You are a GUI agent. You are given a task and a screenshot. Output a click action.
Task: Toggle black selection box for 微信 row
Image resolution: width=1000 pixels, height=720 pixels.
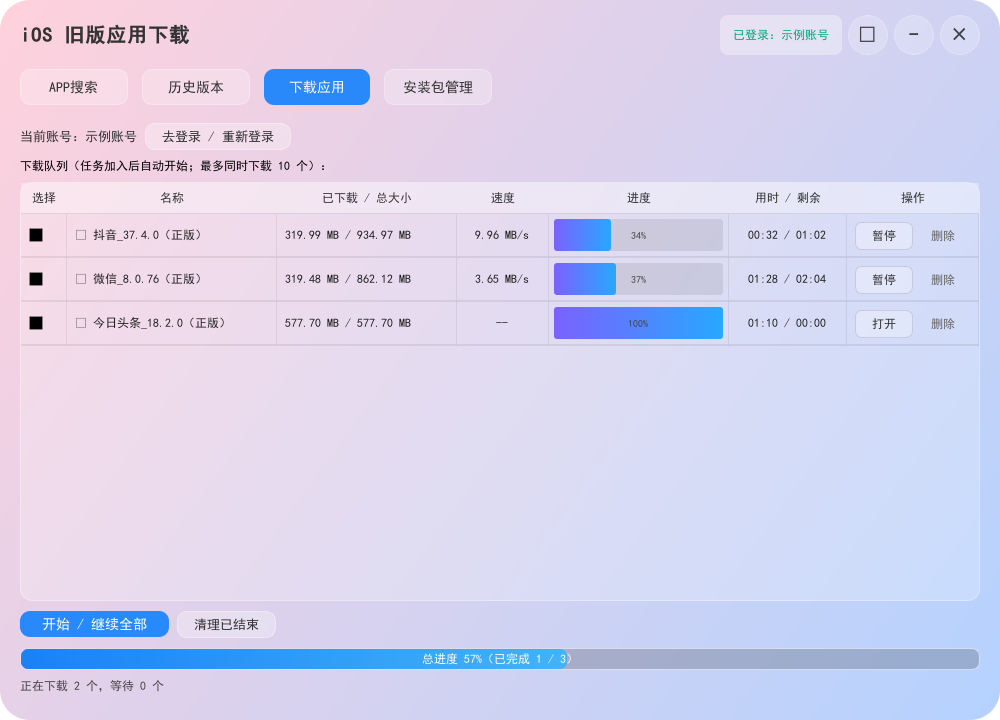[36, 279]
